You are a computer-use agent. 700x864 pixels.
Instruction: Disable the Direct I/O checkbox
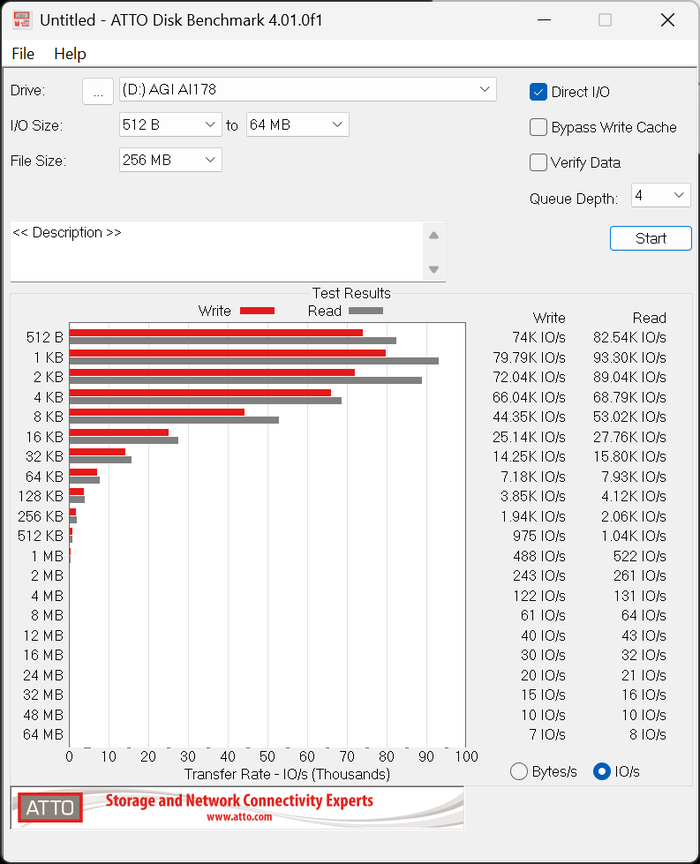(x=538, y=92)
